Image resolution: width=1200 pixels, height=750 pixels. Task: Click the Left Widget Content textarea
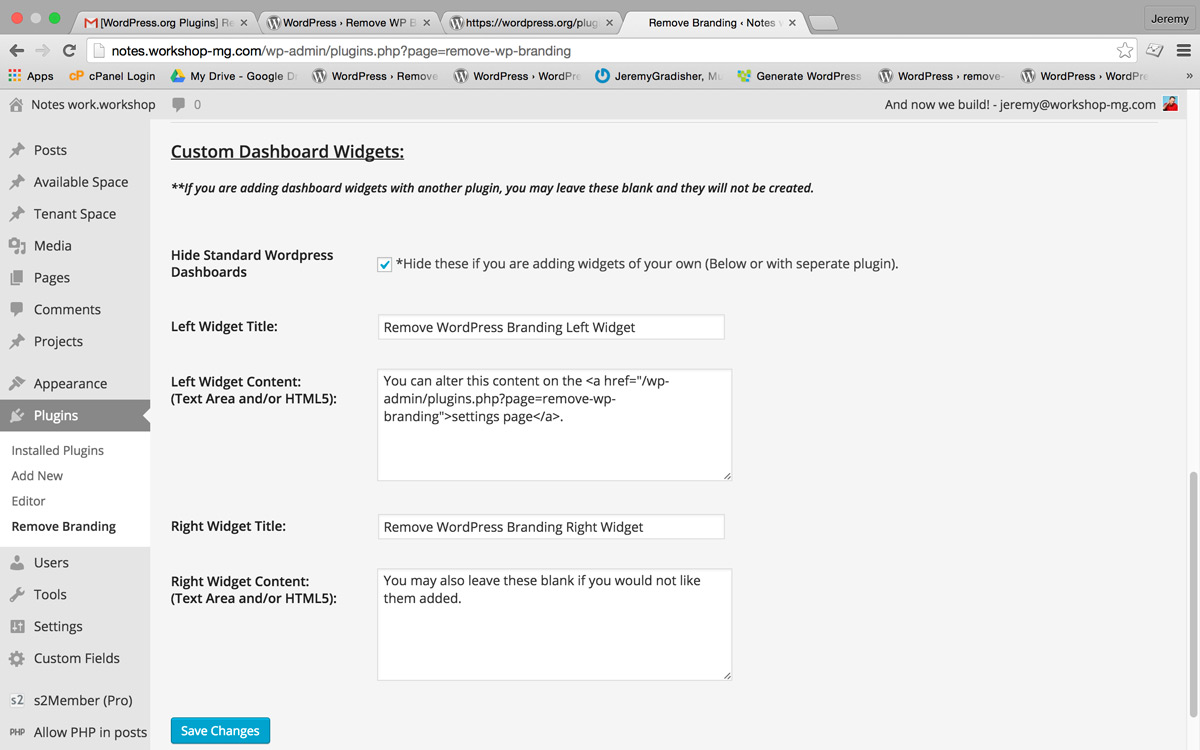click(555, 425)
